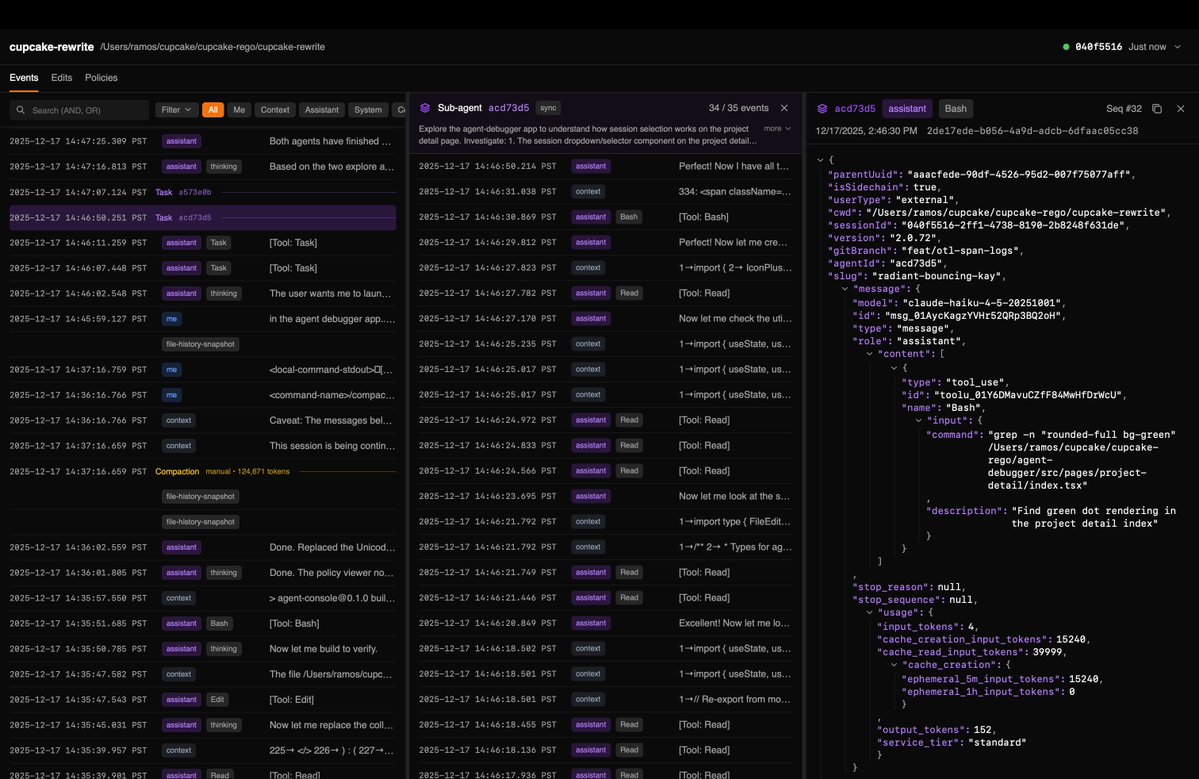This screenshot has width=1199, height=779.
Task: Collapse the "content" array node
Action: (x=869, y=354)
